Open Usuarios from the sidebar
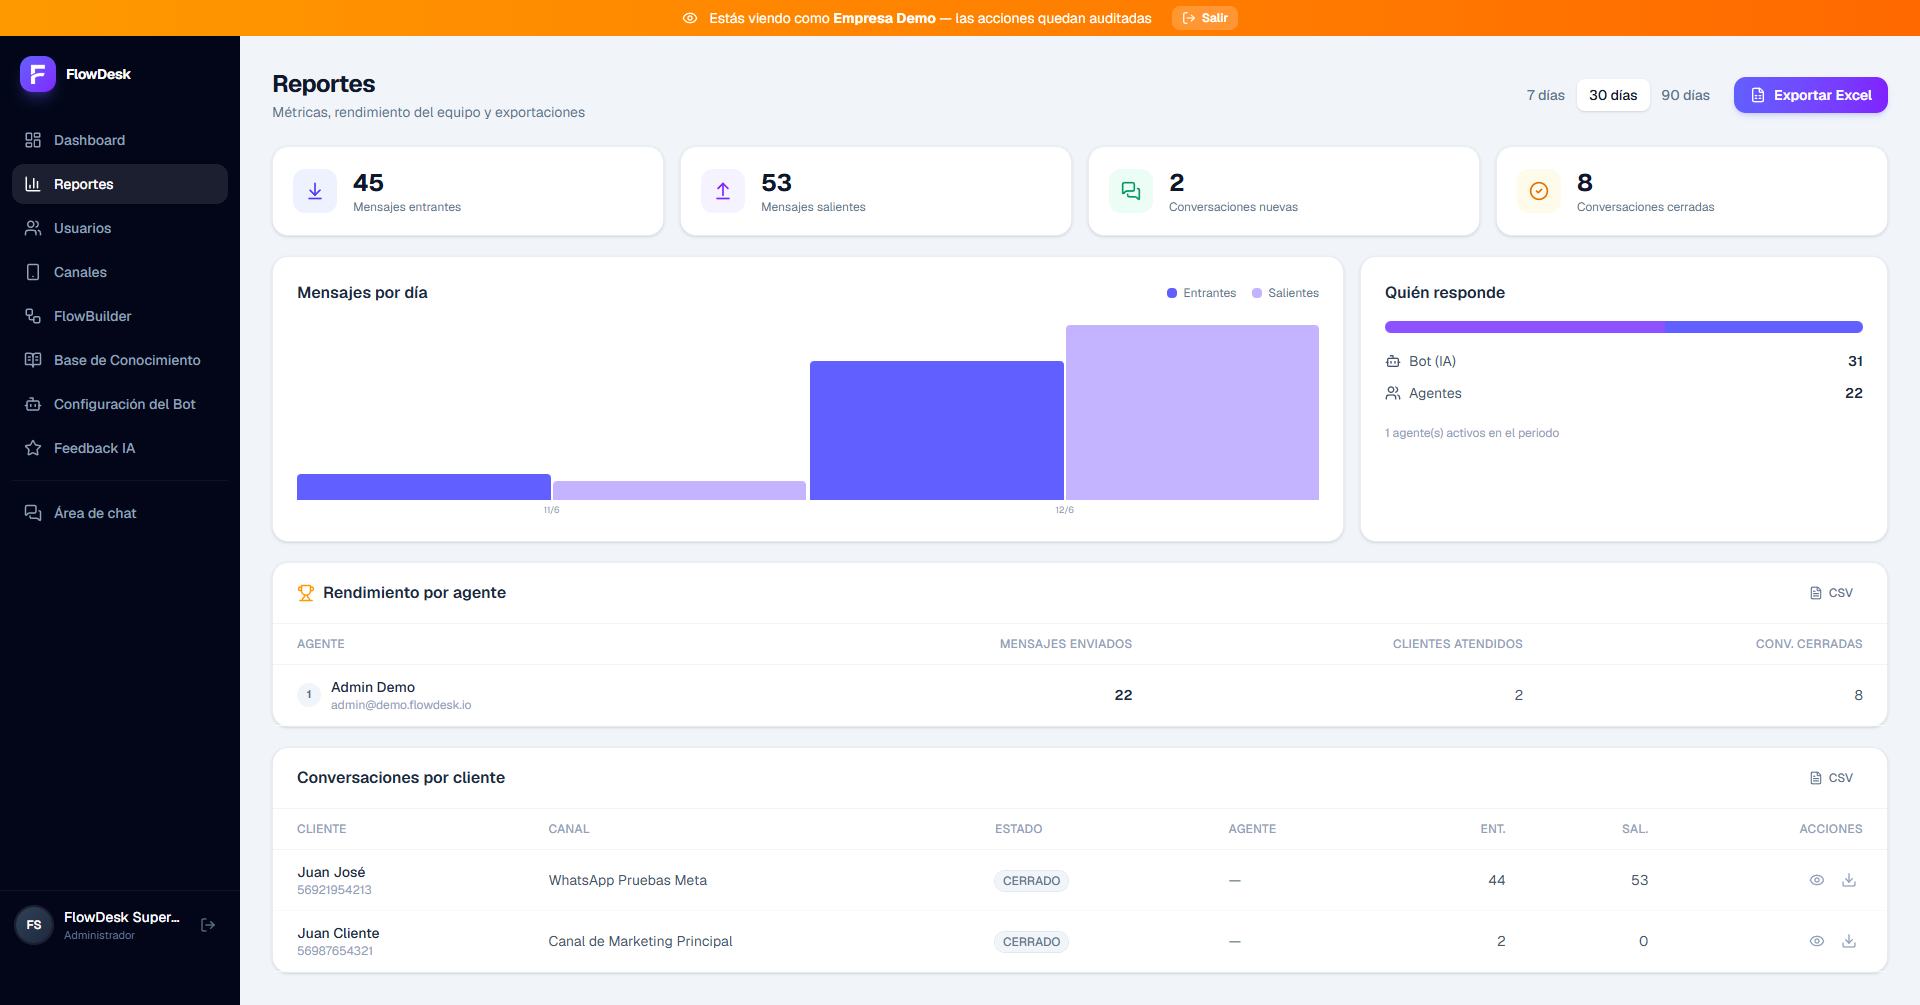This screenshot has width=1920, height=1005. tap(120, 228)
